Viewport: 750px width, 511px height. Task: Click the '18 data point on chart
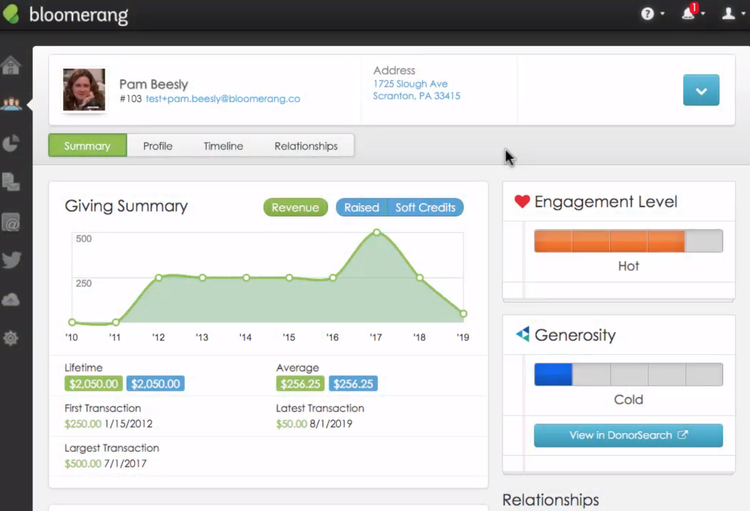[419, 278]
